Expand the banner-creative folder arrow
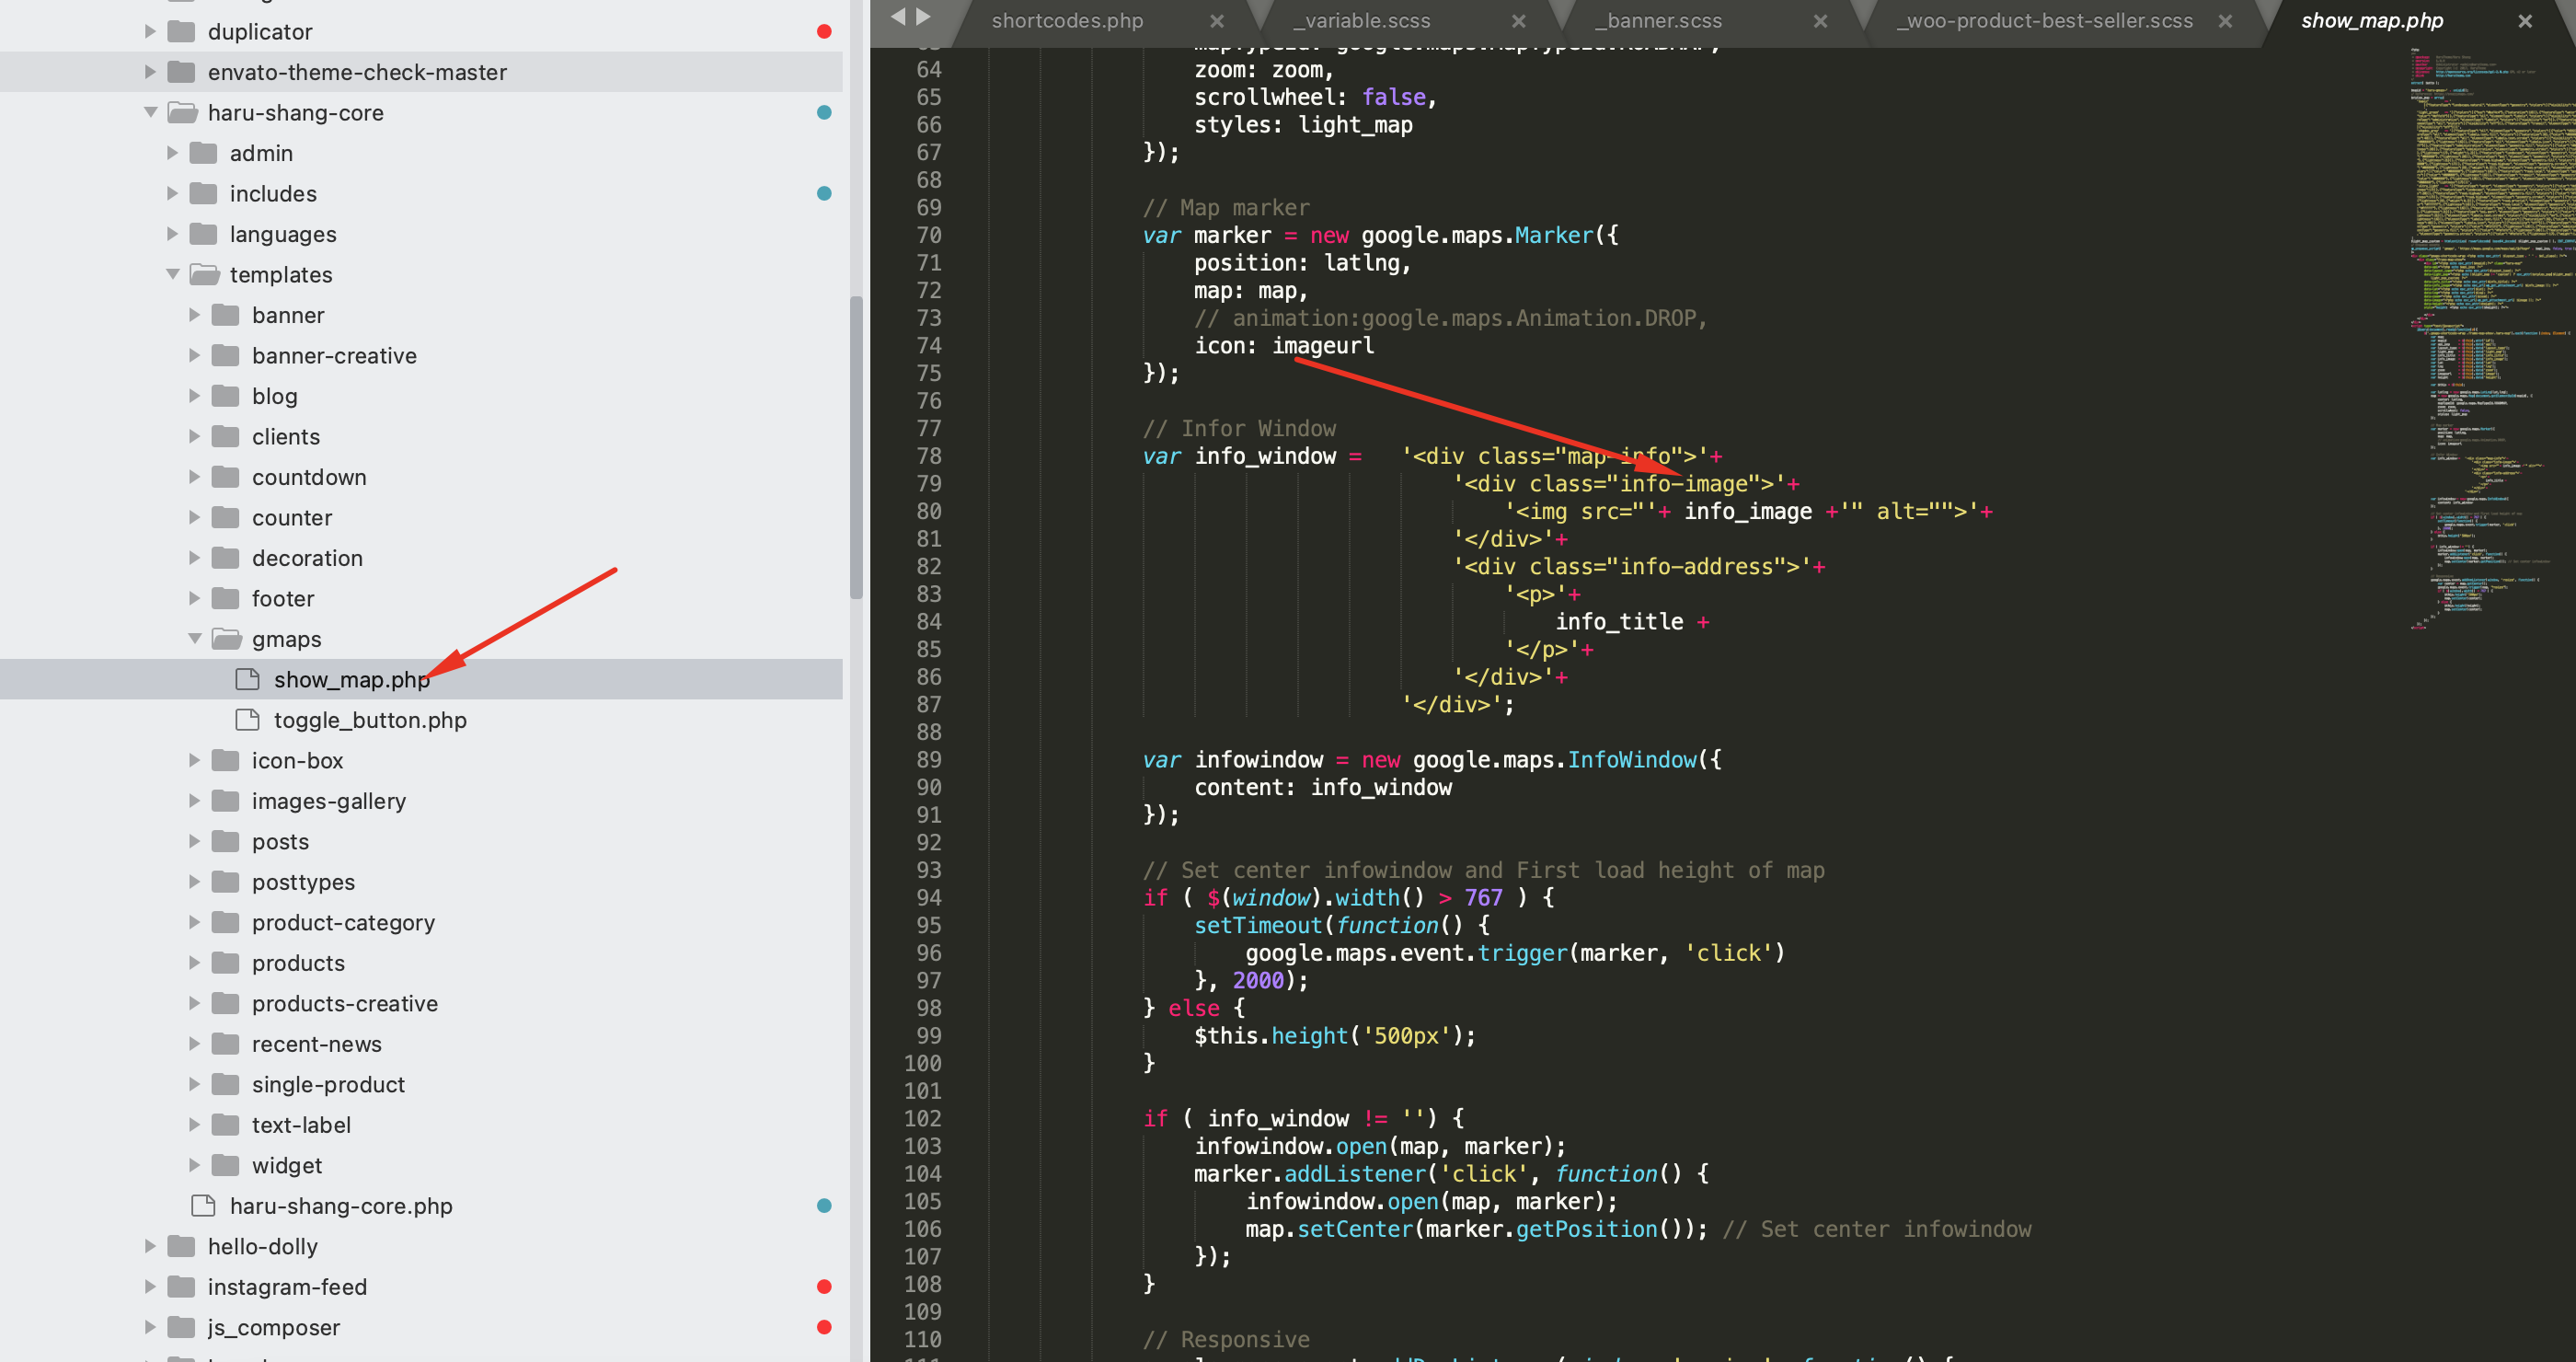This screenshot has width=2576, height=1362. (194, 355)
